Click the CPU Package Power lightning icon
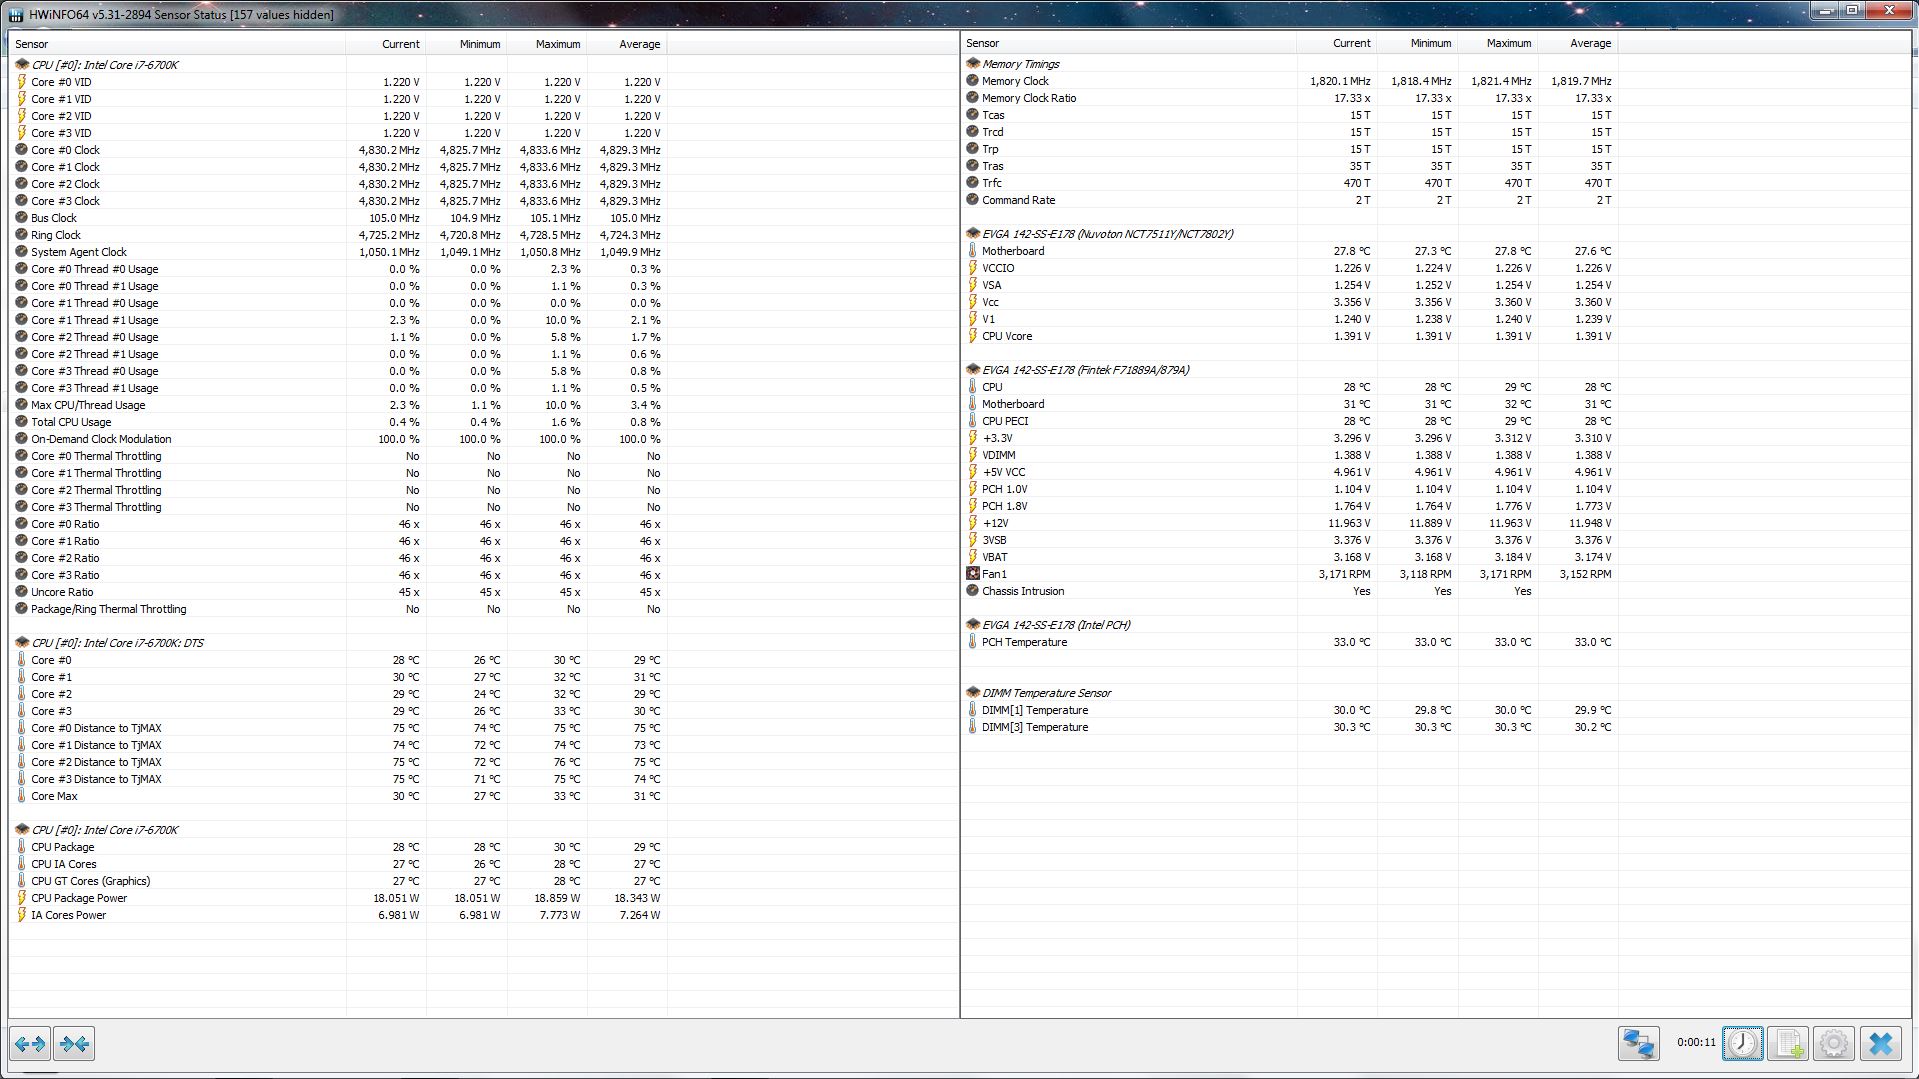Screen dimensions: 1919x1079 pos(22,898)
